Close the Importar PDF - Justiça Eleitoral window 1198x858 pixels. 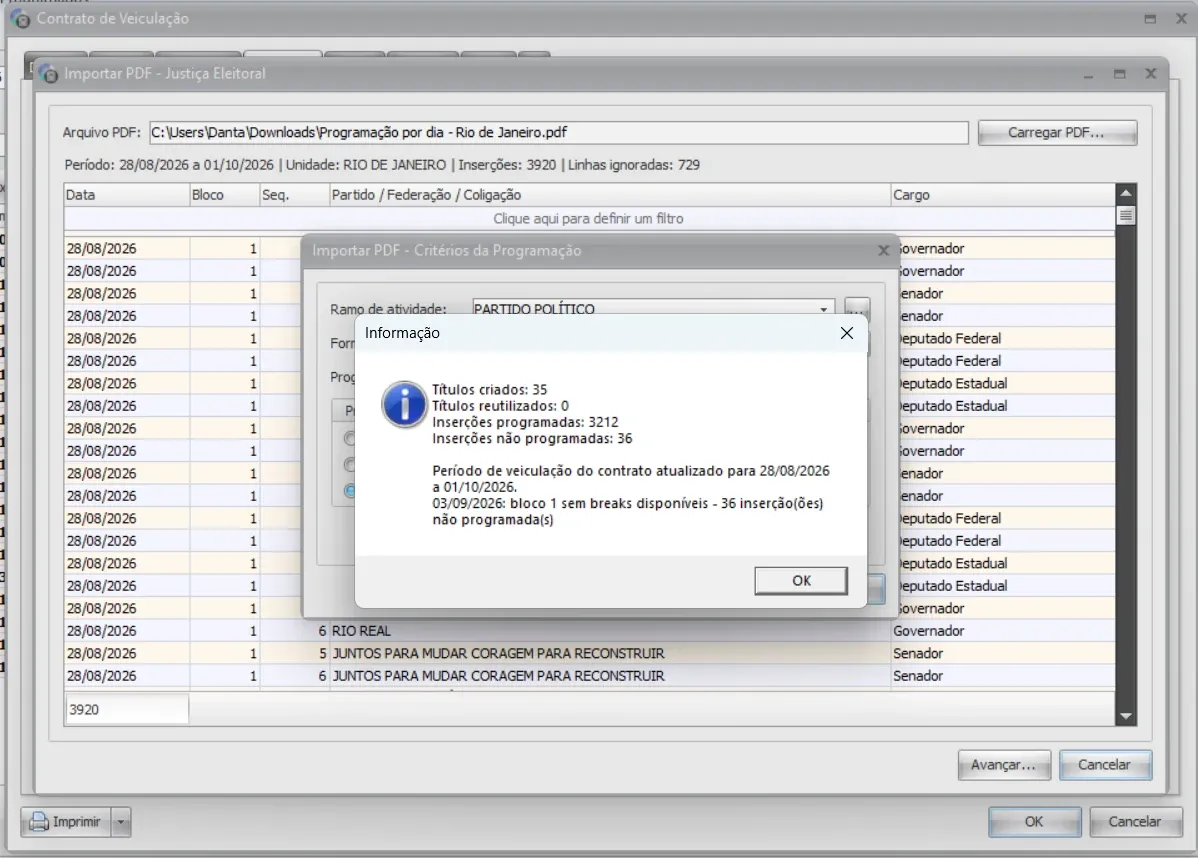click(1151, 74)
